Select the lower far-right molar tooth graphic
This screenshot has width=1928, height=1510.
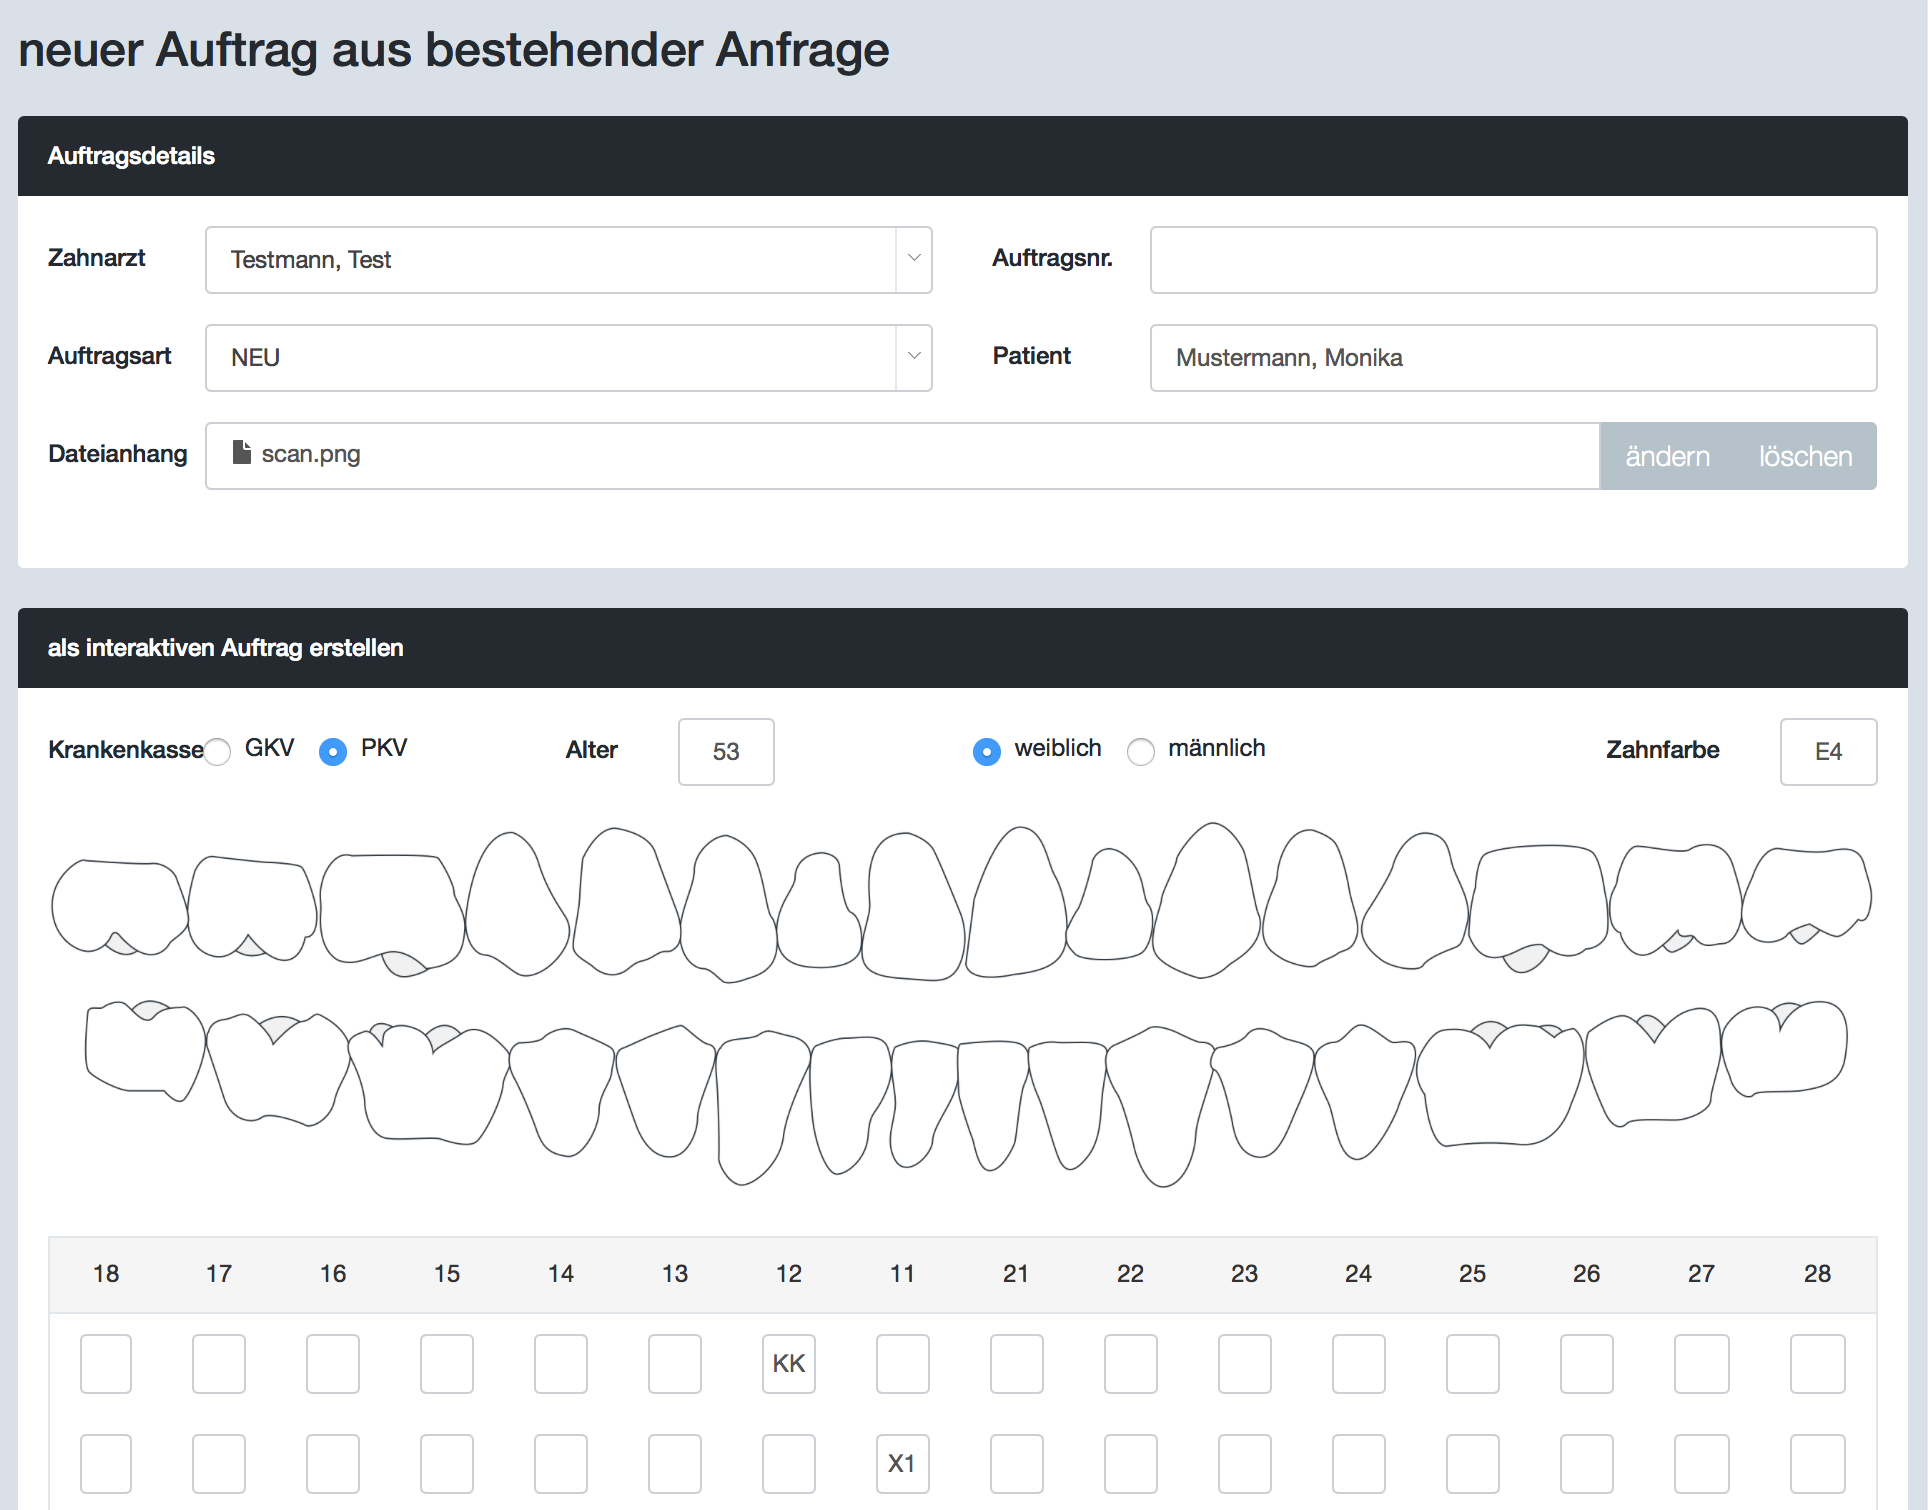pyautogui.click(x=1786, y=1050)
